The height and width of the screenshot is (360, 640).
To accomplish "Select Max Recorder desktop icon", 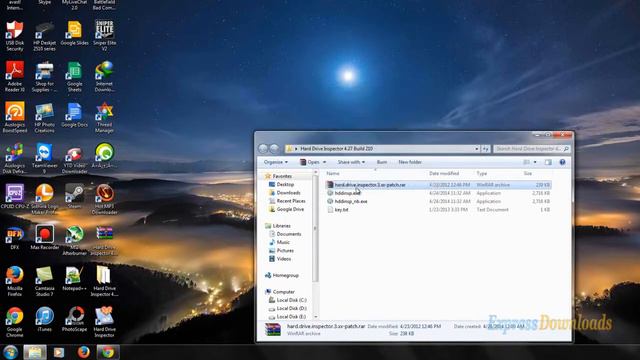I will click(x=44, y=238).
